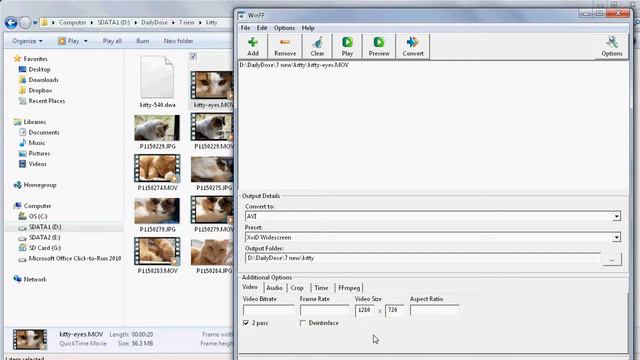
Task: Toggle the 2 pass checkbox
Action: tap(246, 323)
